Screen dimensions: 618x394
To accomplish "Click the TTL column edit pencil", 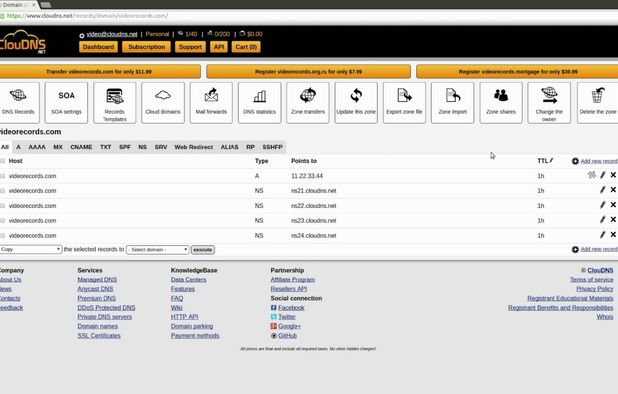I will [x=551, y=160].
